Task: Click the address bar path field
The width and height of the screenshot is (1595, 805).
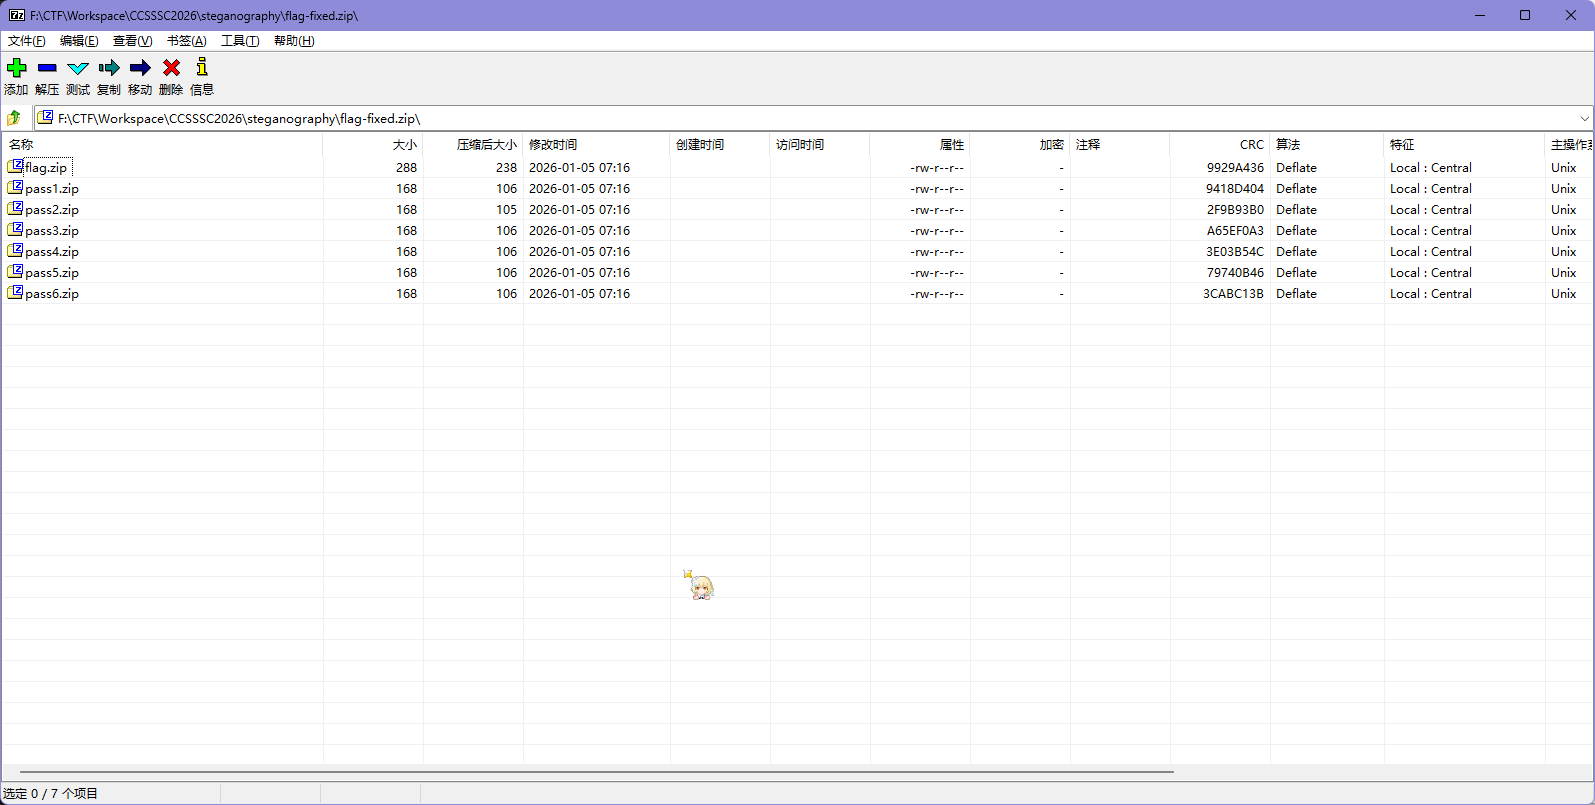Action: tap(800, 119)
